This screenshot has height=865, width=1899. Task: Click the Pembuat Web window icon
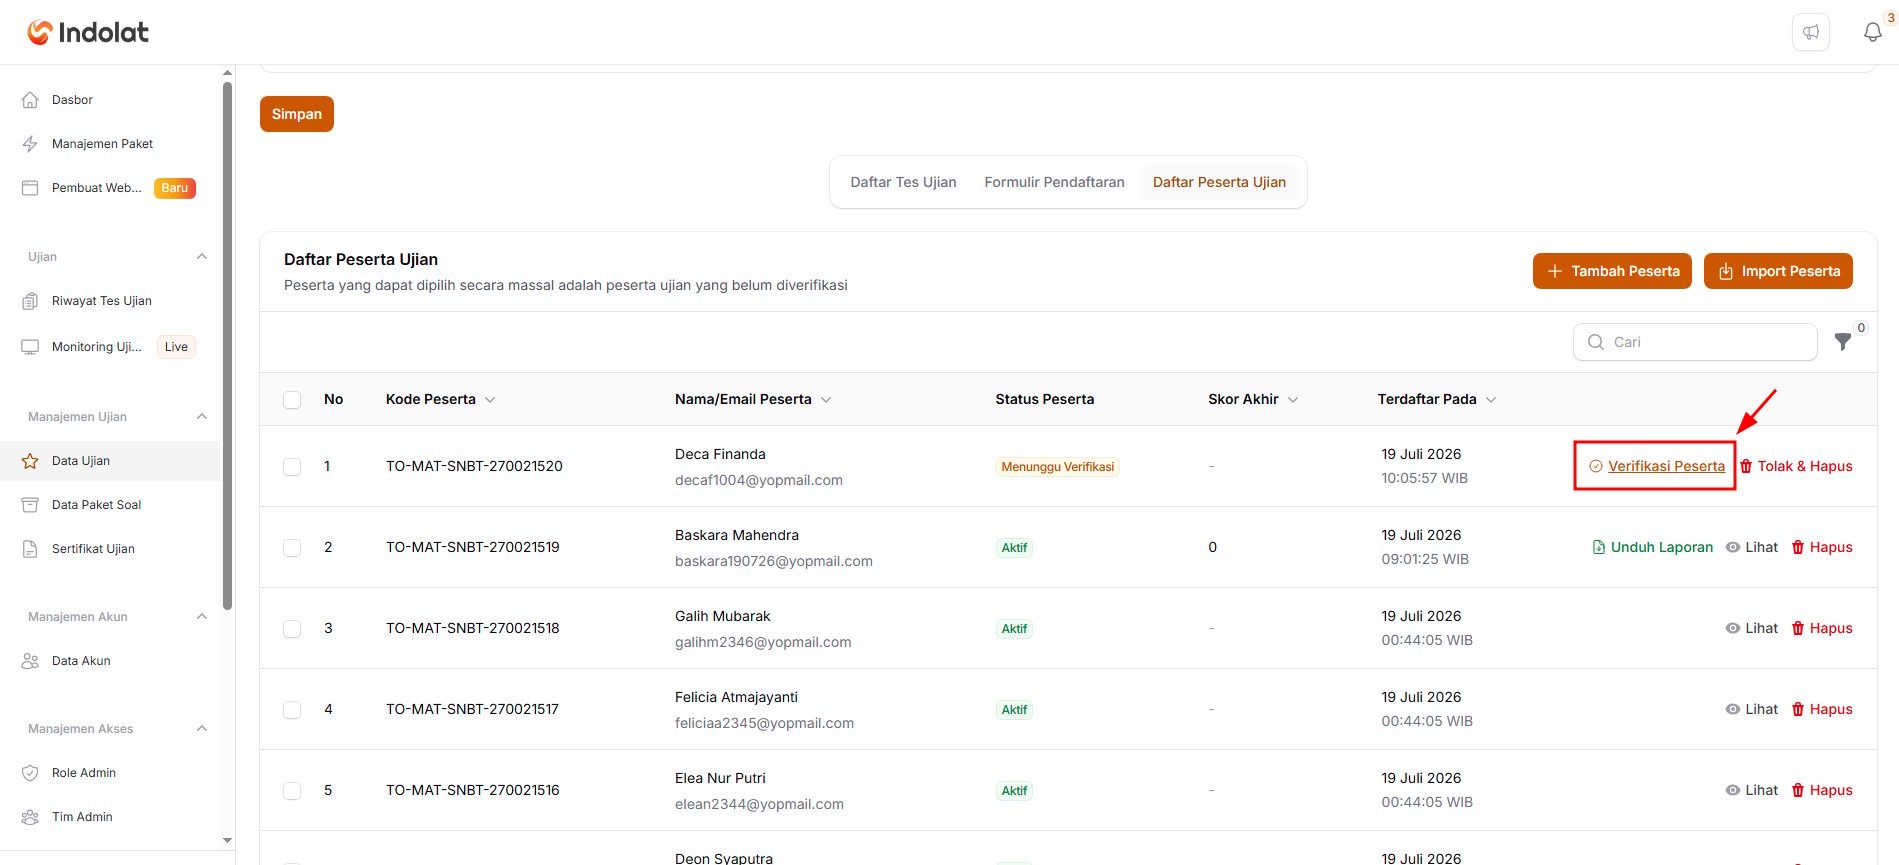click(30, 188)
